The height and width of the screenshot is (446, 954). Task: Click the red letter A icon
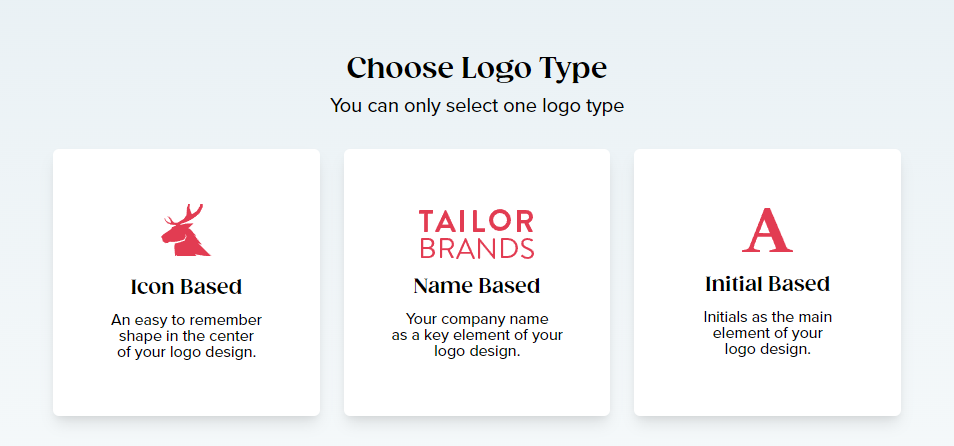pos(767,230)
